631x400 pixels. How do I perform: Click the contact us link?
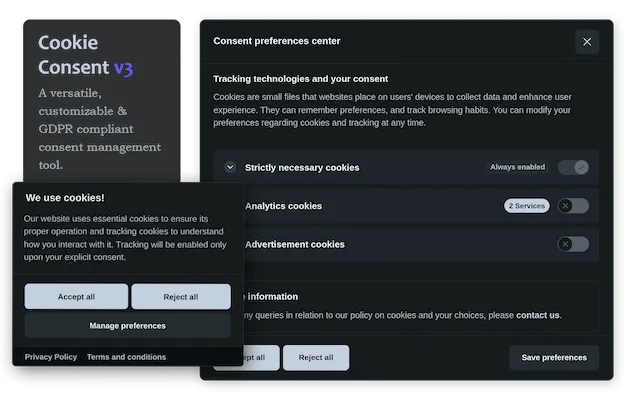coord(538,315)
